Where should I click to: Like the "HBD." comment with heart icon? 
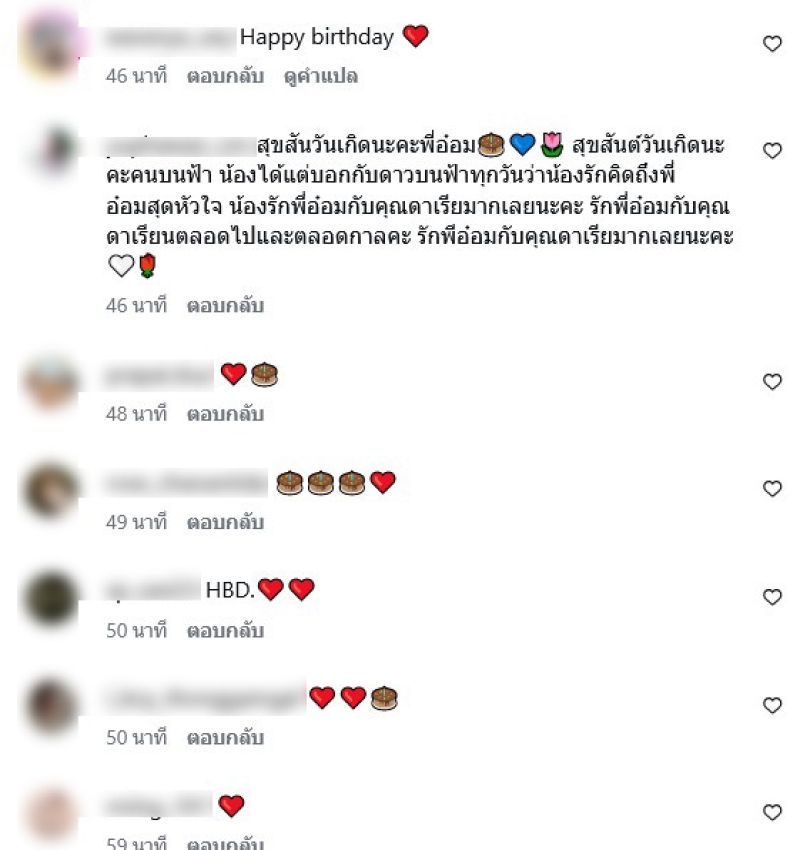point(772,597)
